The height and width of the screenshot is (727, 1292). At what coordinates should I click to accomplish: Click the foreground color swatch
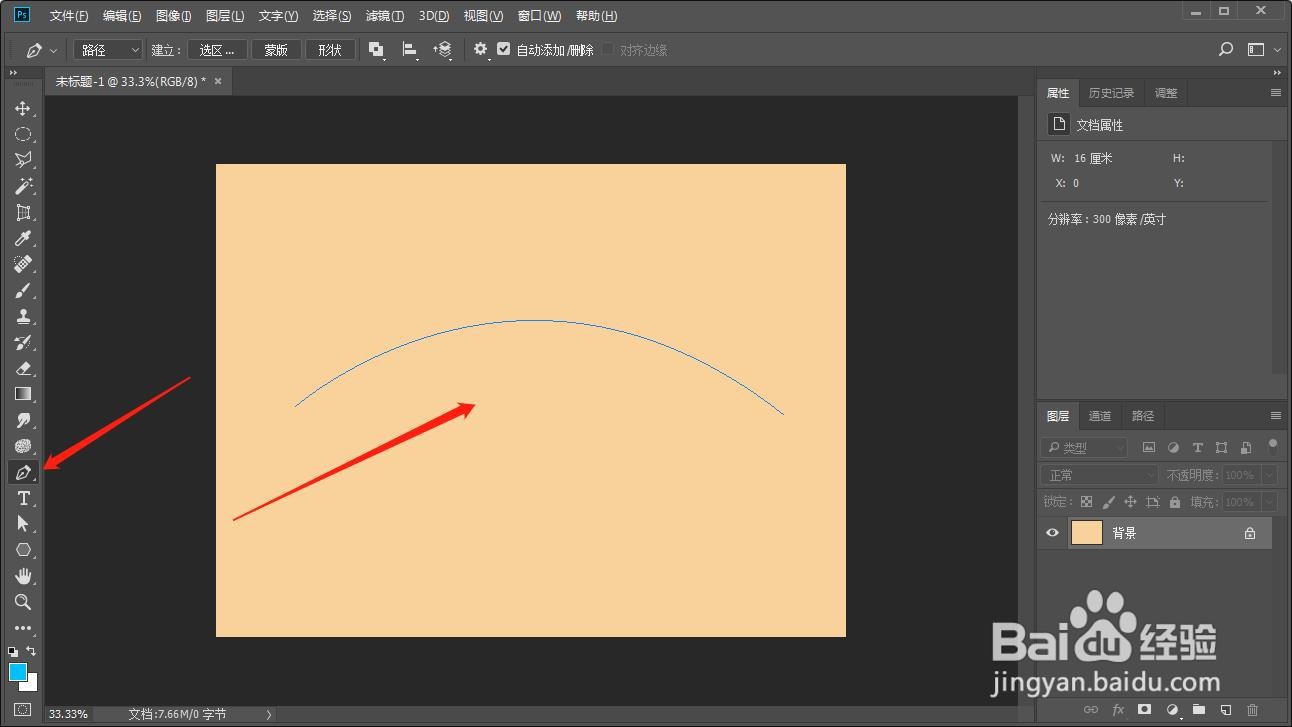pyautogui.click(x=18, y=672)
